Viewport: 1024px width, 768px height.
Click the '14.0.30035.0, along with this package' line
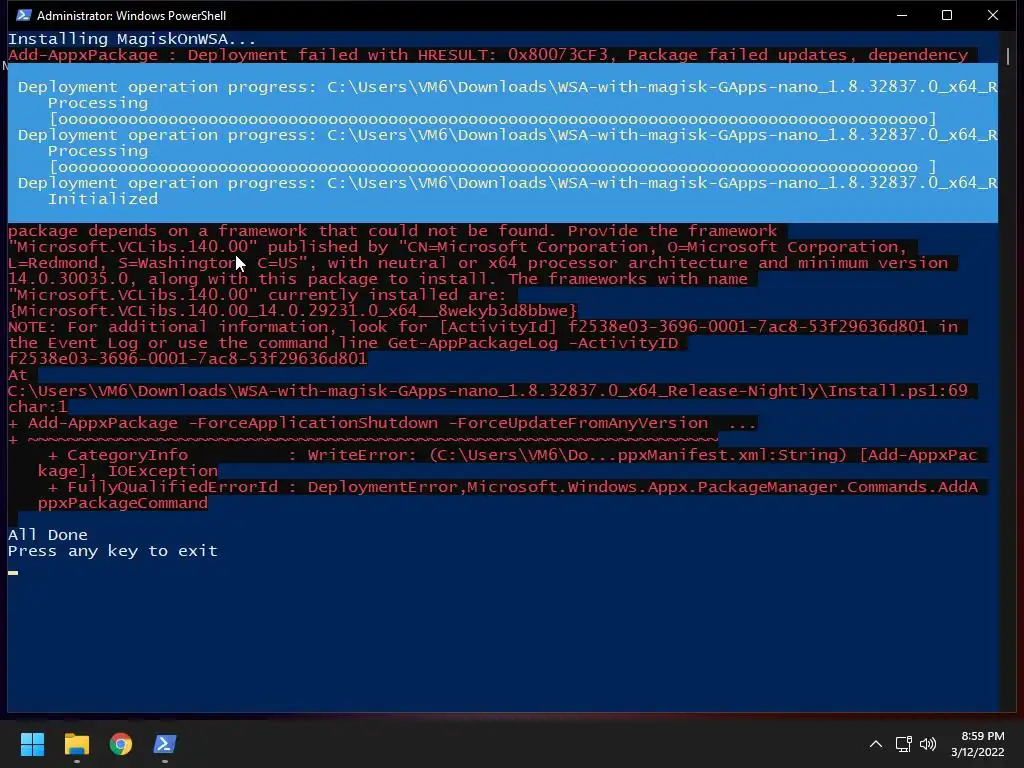click(377, 279)
